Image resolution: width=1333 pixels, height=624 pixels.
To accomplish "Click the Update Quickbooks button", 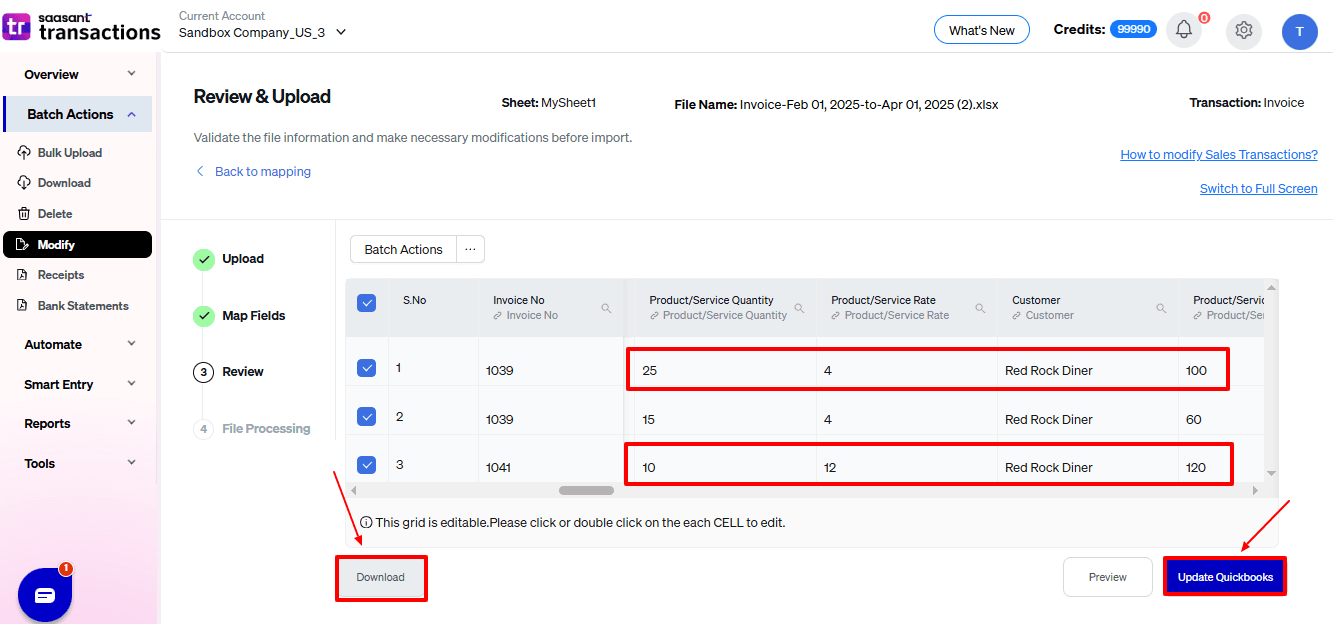I will pos(1225,577).
